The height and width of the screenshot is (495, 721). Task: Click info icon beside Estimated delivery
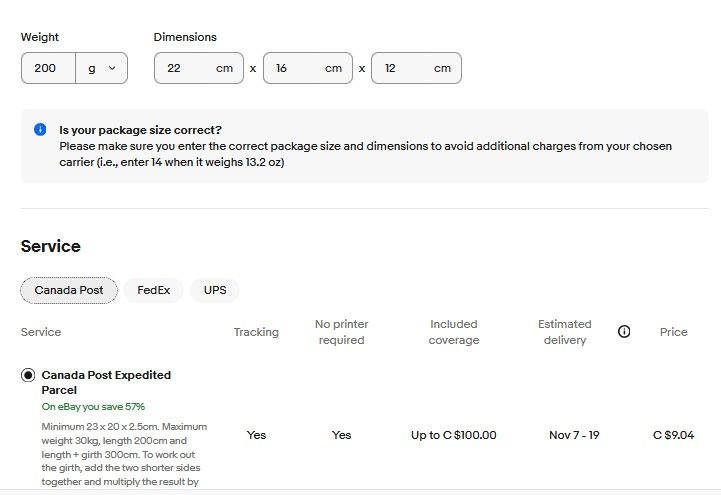click(624, 332)
